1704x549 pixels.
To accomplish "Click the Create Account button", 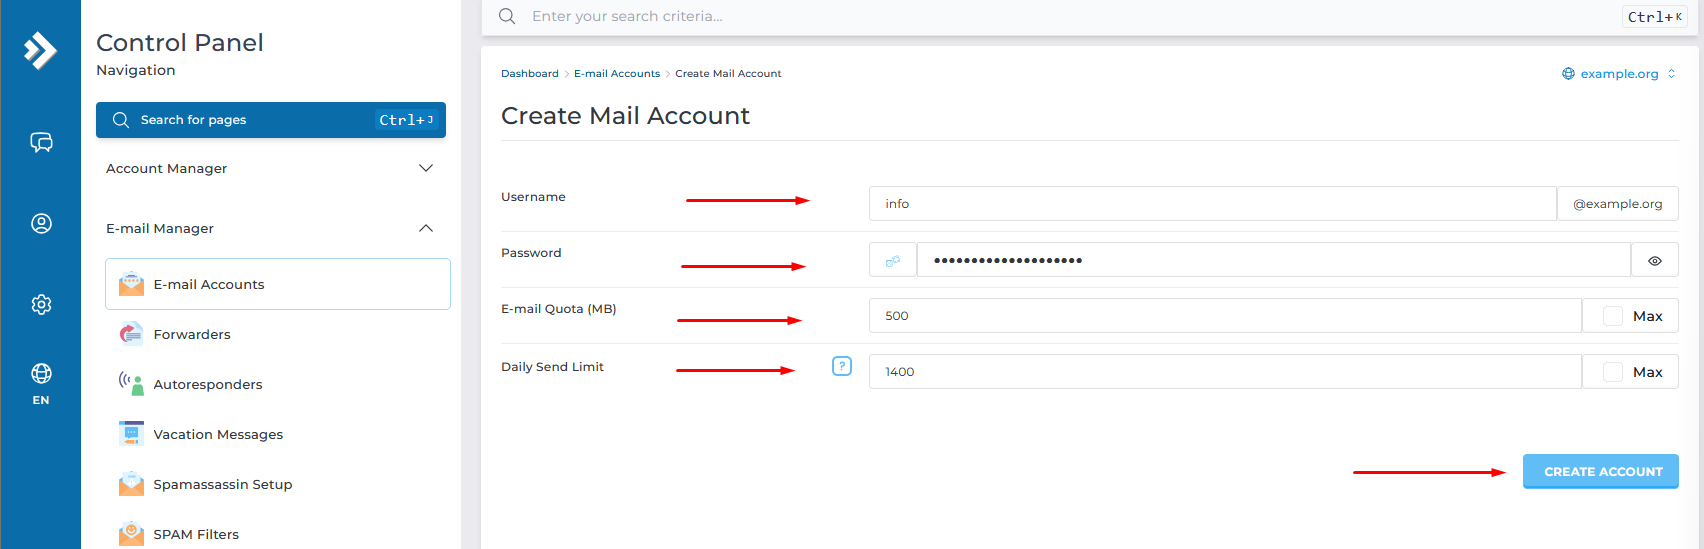I will coord(1600,471).
